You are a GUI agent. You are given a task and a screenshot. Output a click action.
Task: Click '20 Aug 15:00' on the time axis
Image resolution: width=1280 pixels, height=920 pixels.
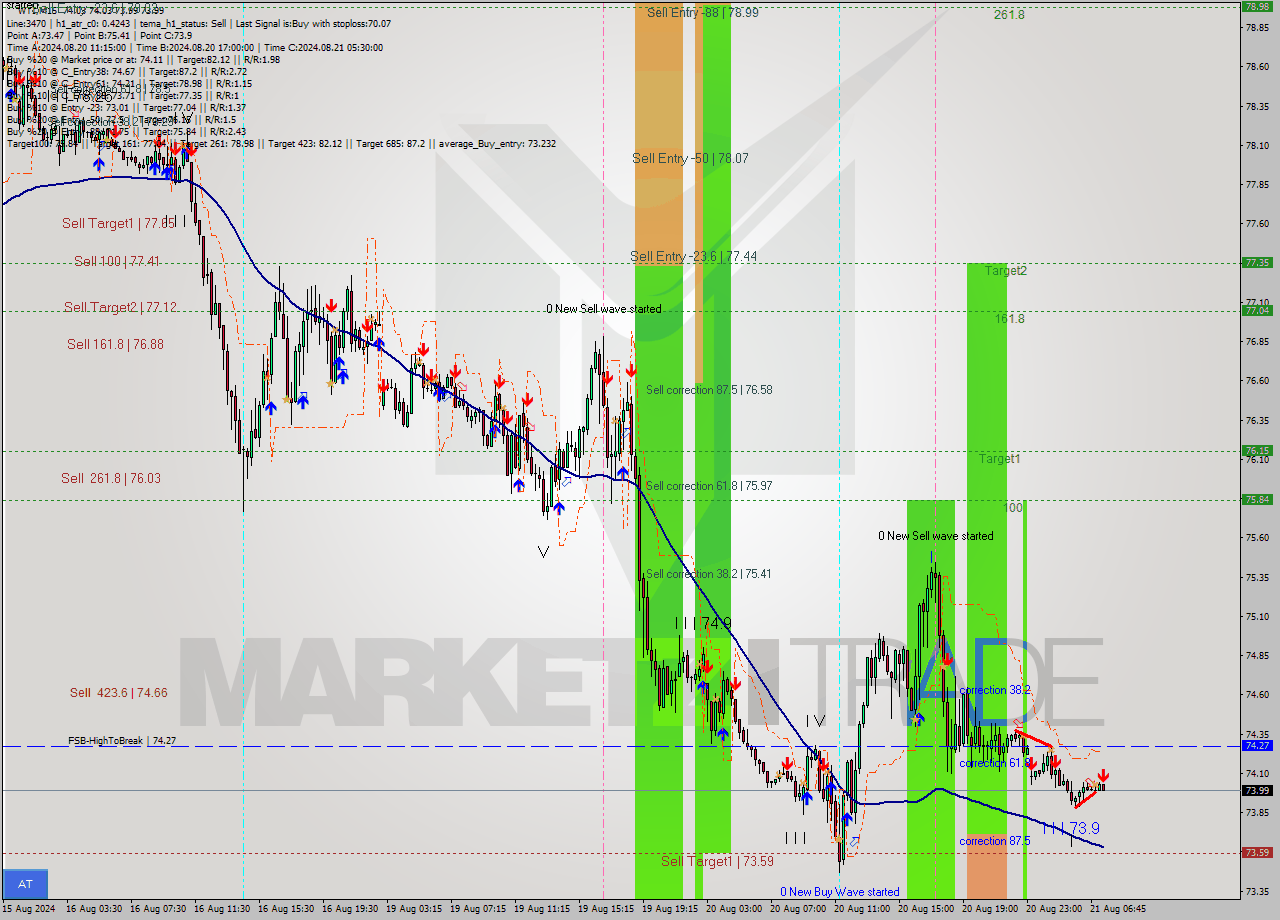click(x=928, y=909)
